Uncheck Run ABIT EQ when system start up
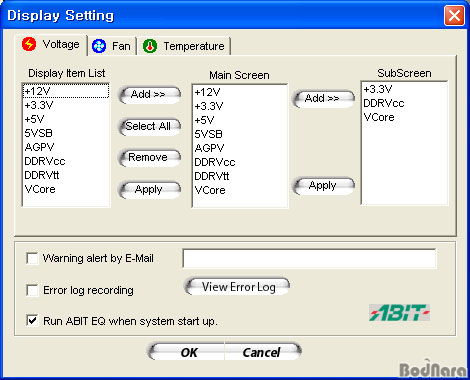This screenshot has height=380, width=470. 32,321
